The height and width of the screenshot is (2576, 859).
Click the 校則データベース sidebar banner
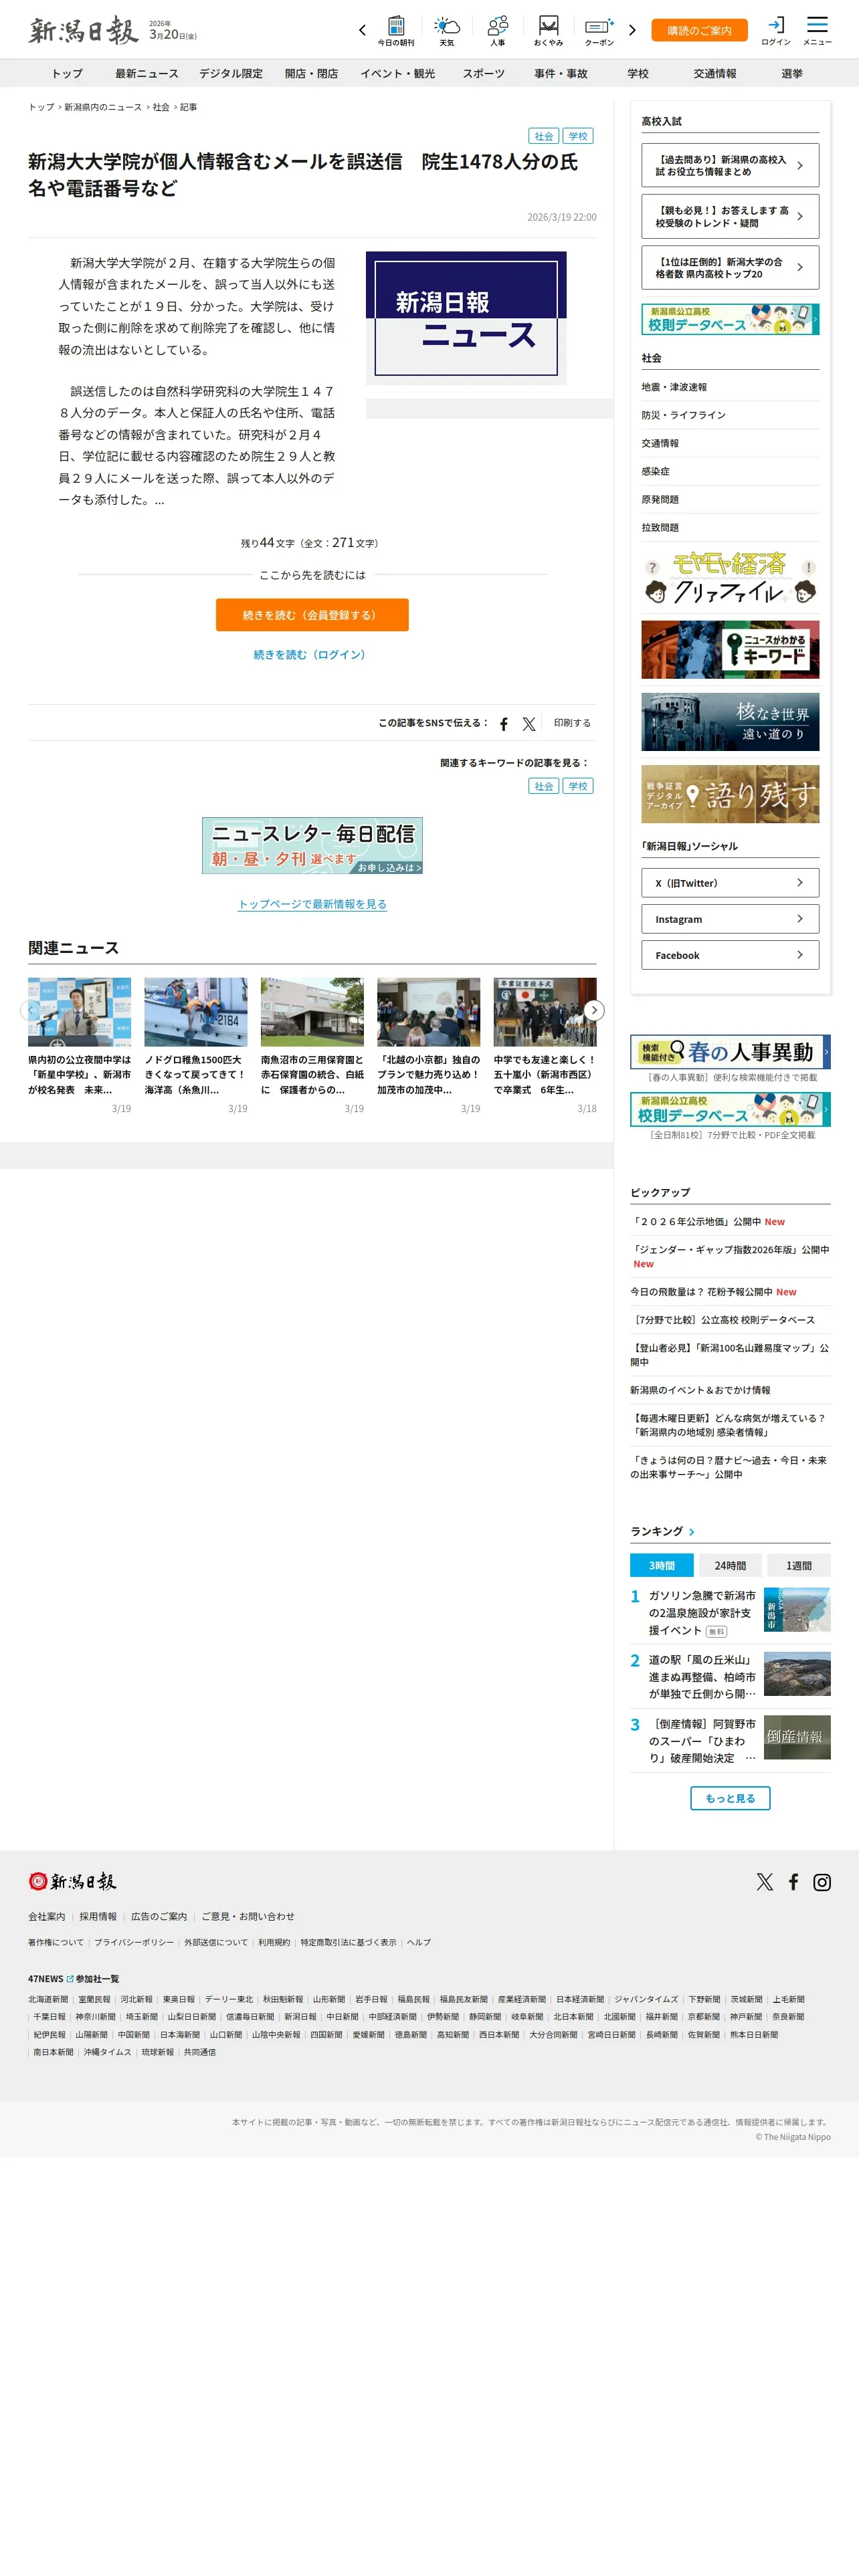tap(730, 319)
